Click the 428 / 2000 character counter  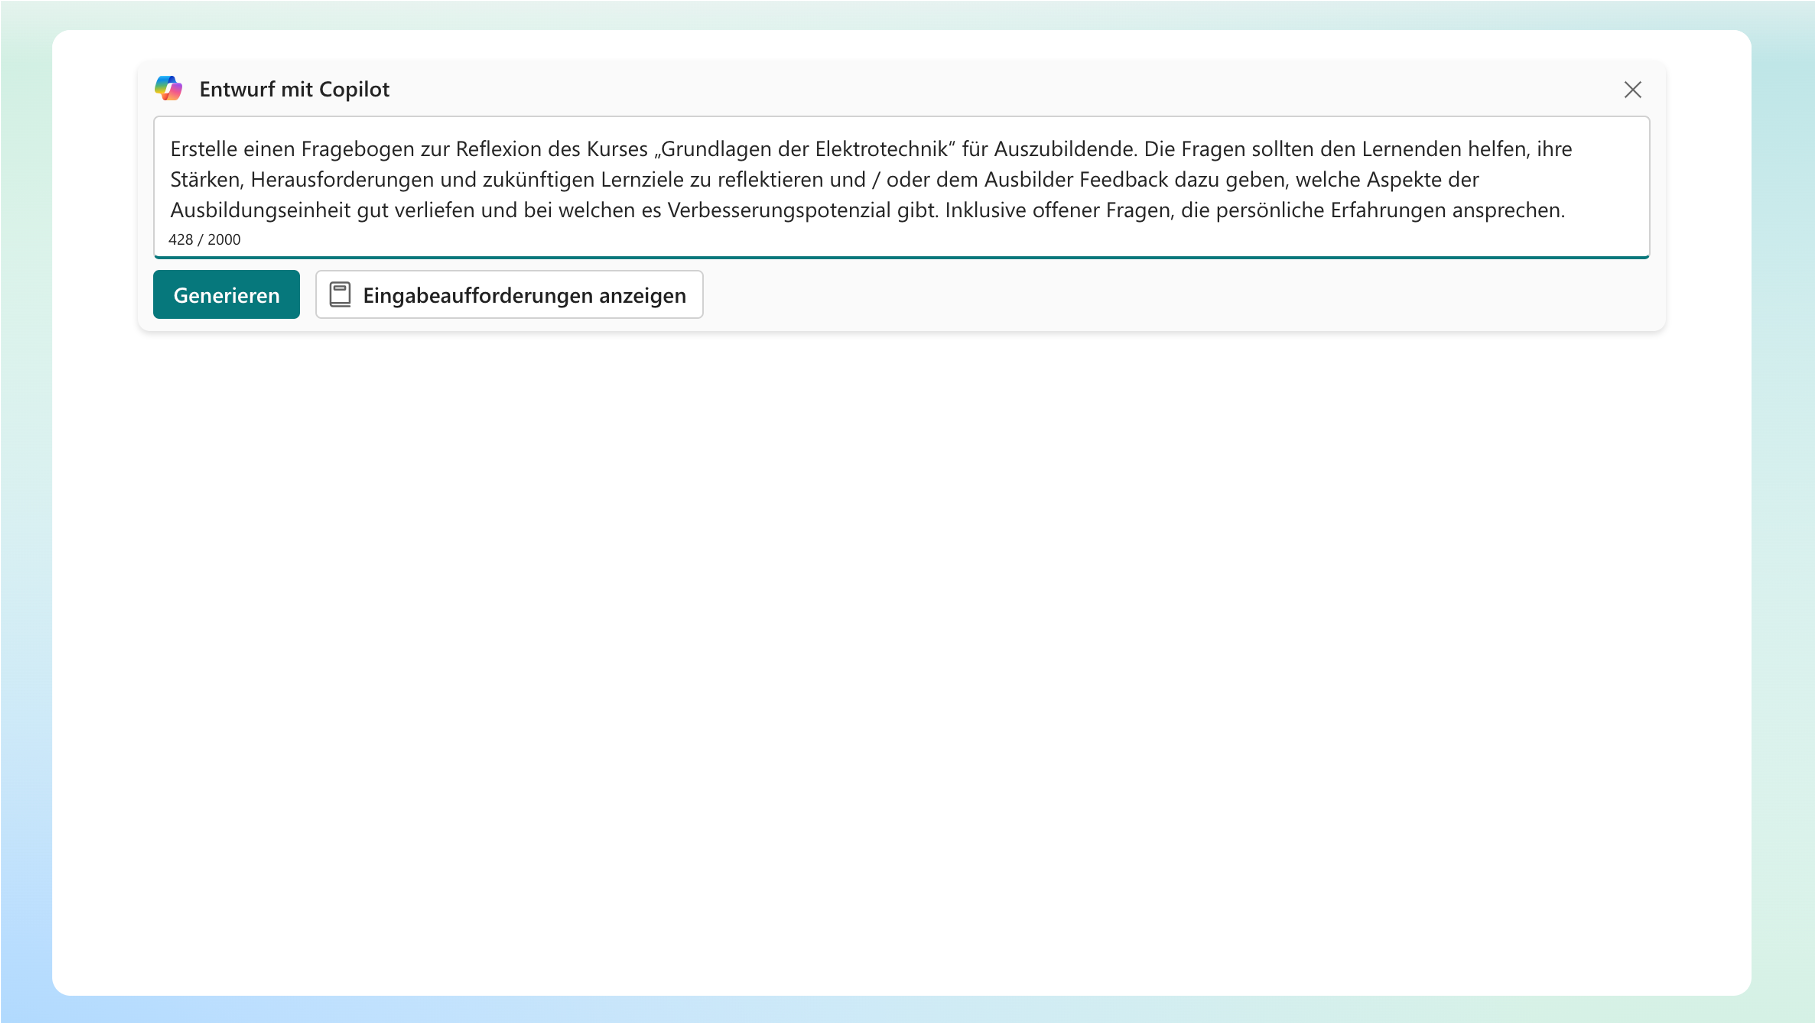click(x=204, y=240)
